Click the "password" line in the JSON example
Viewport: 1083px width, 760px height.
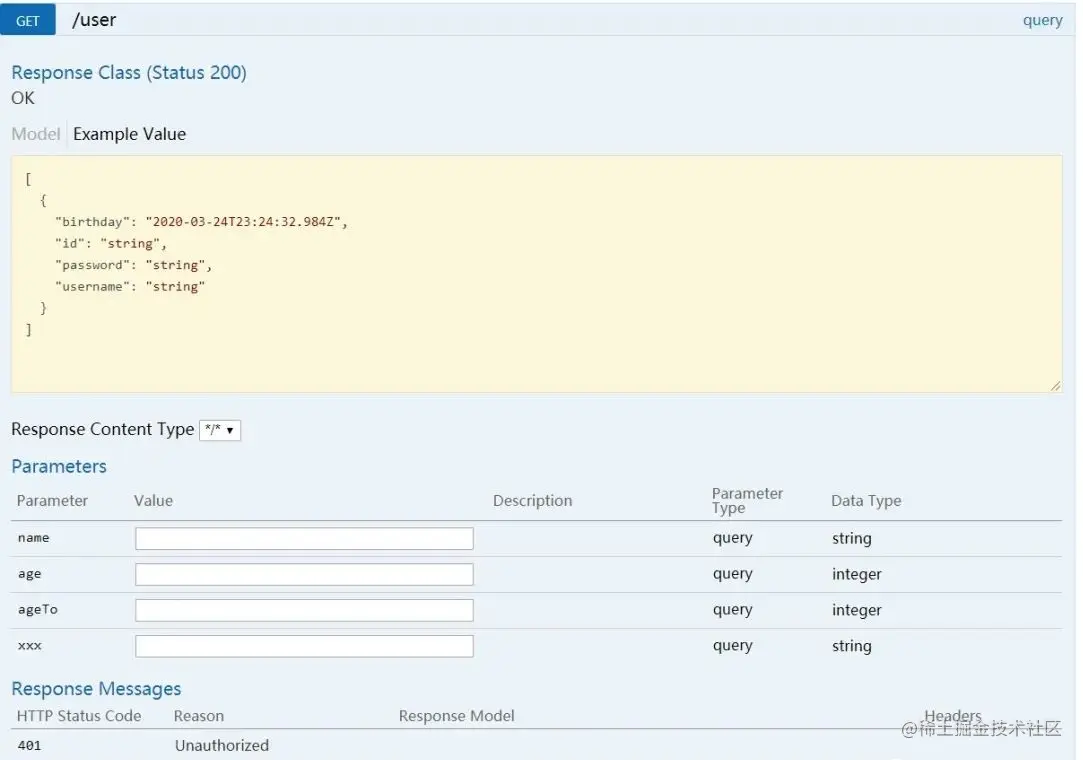[133, 265]
